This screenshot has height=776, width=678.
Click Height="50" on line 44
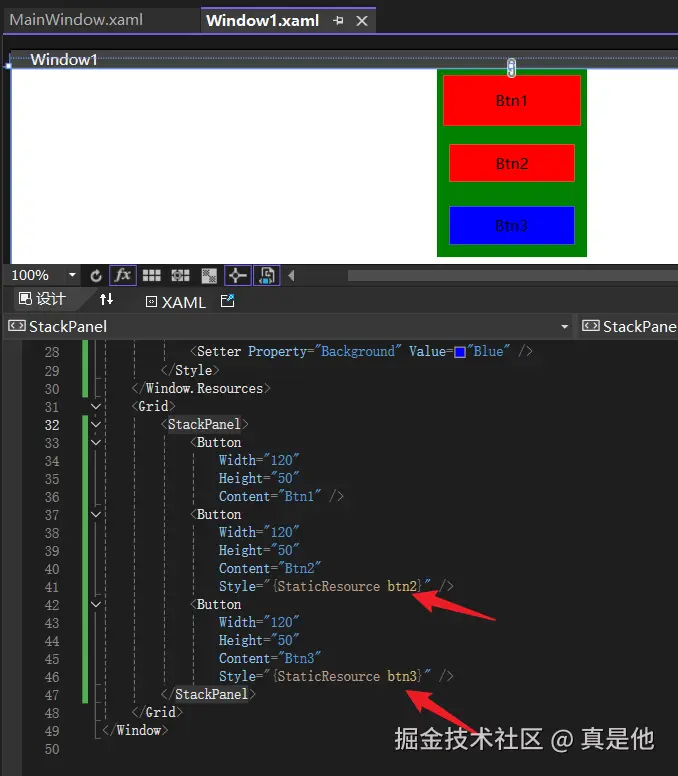(259, 640)
